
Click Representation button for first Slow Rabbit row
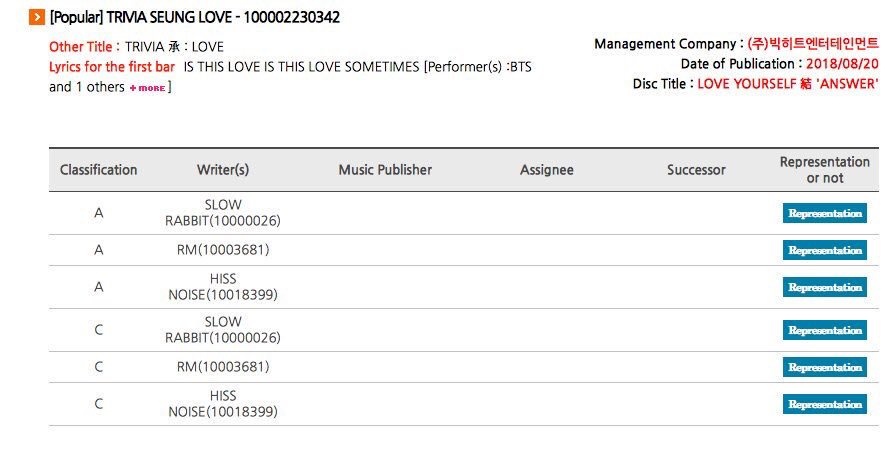[824, 213]
